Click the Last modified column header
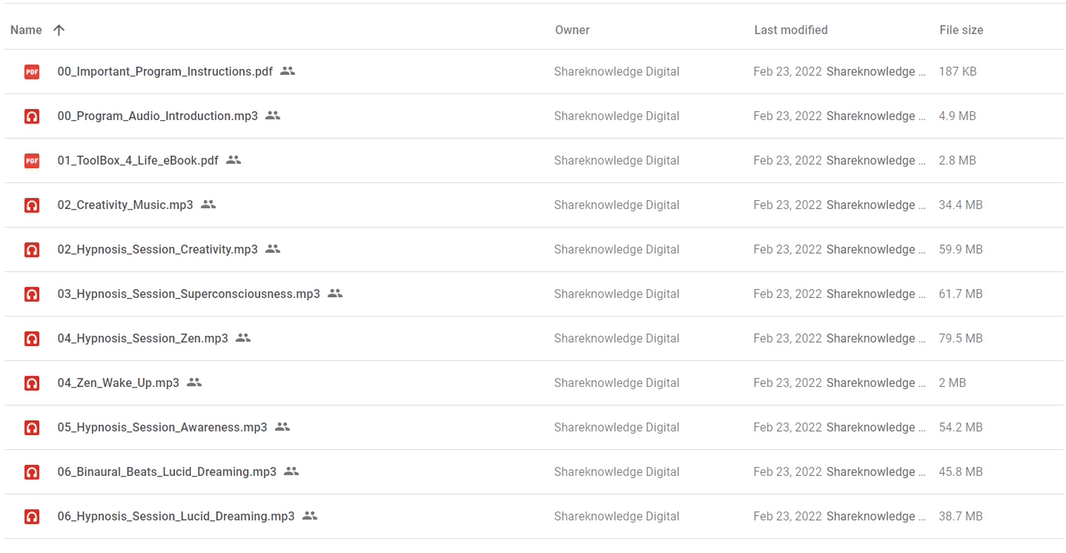Screen dimensions: 1066x553 click(791, 30)
